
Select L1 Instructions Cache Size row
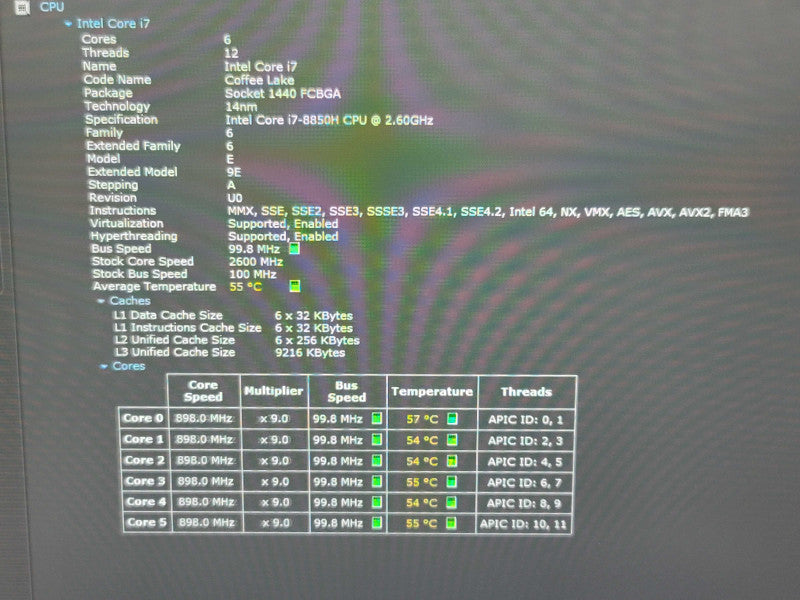click(233, 328)
